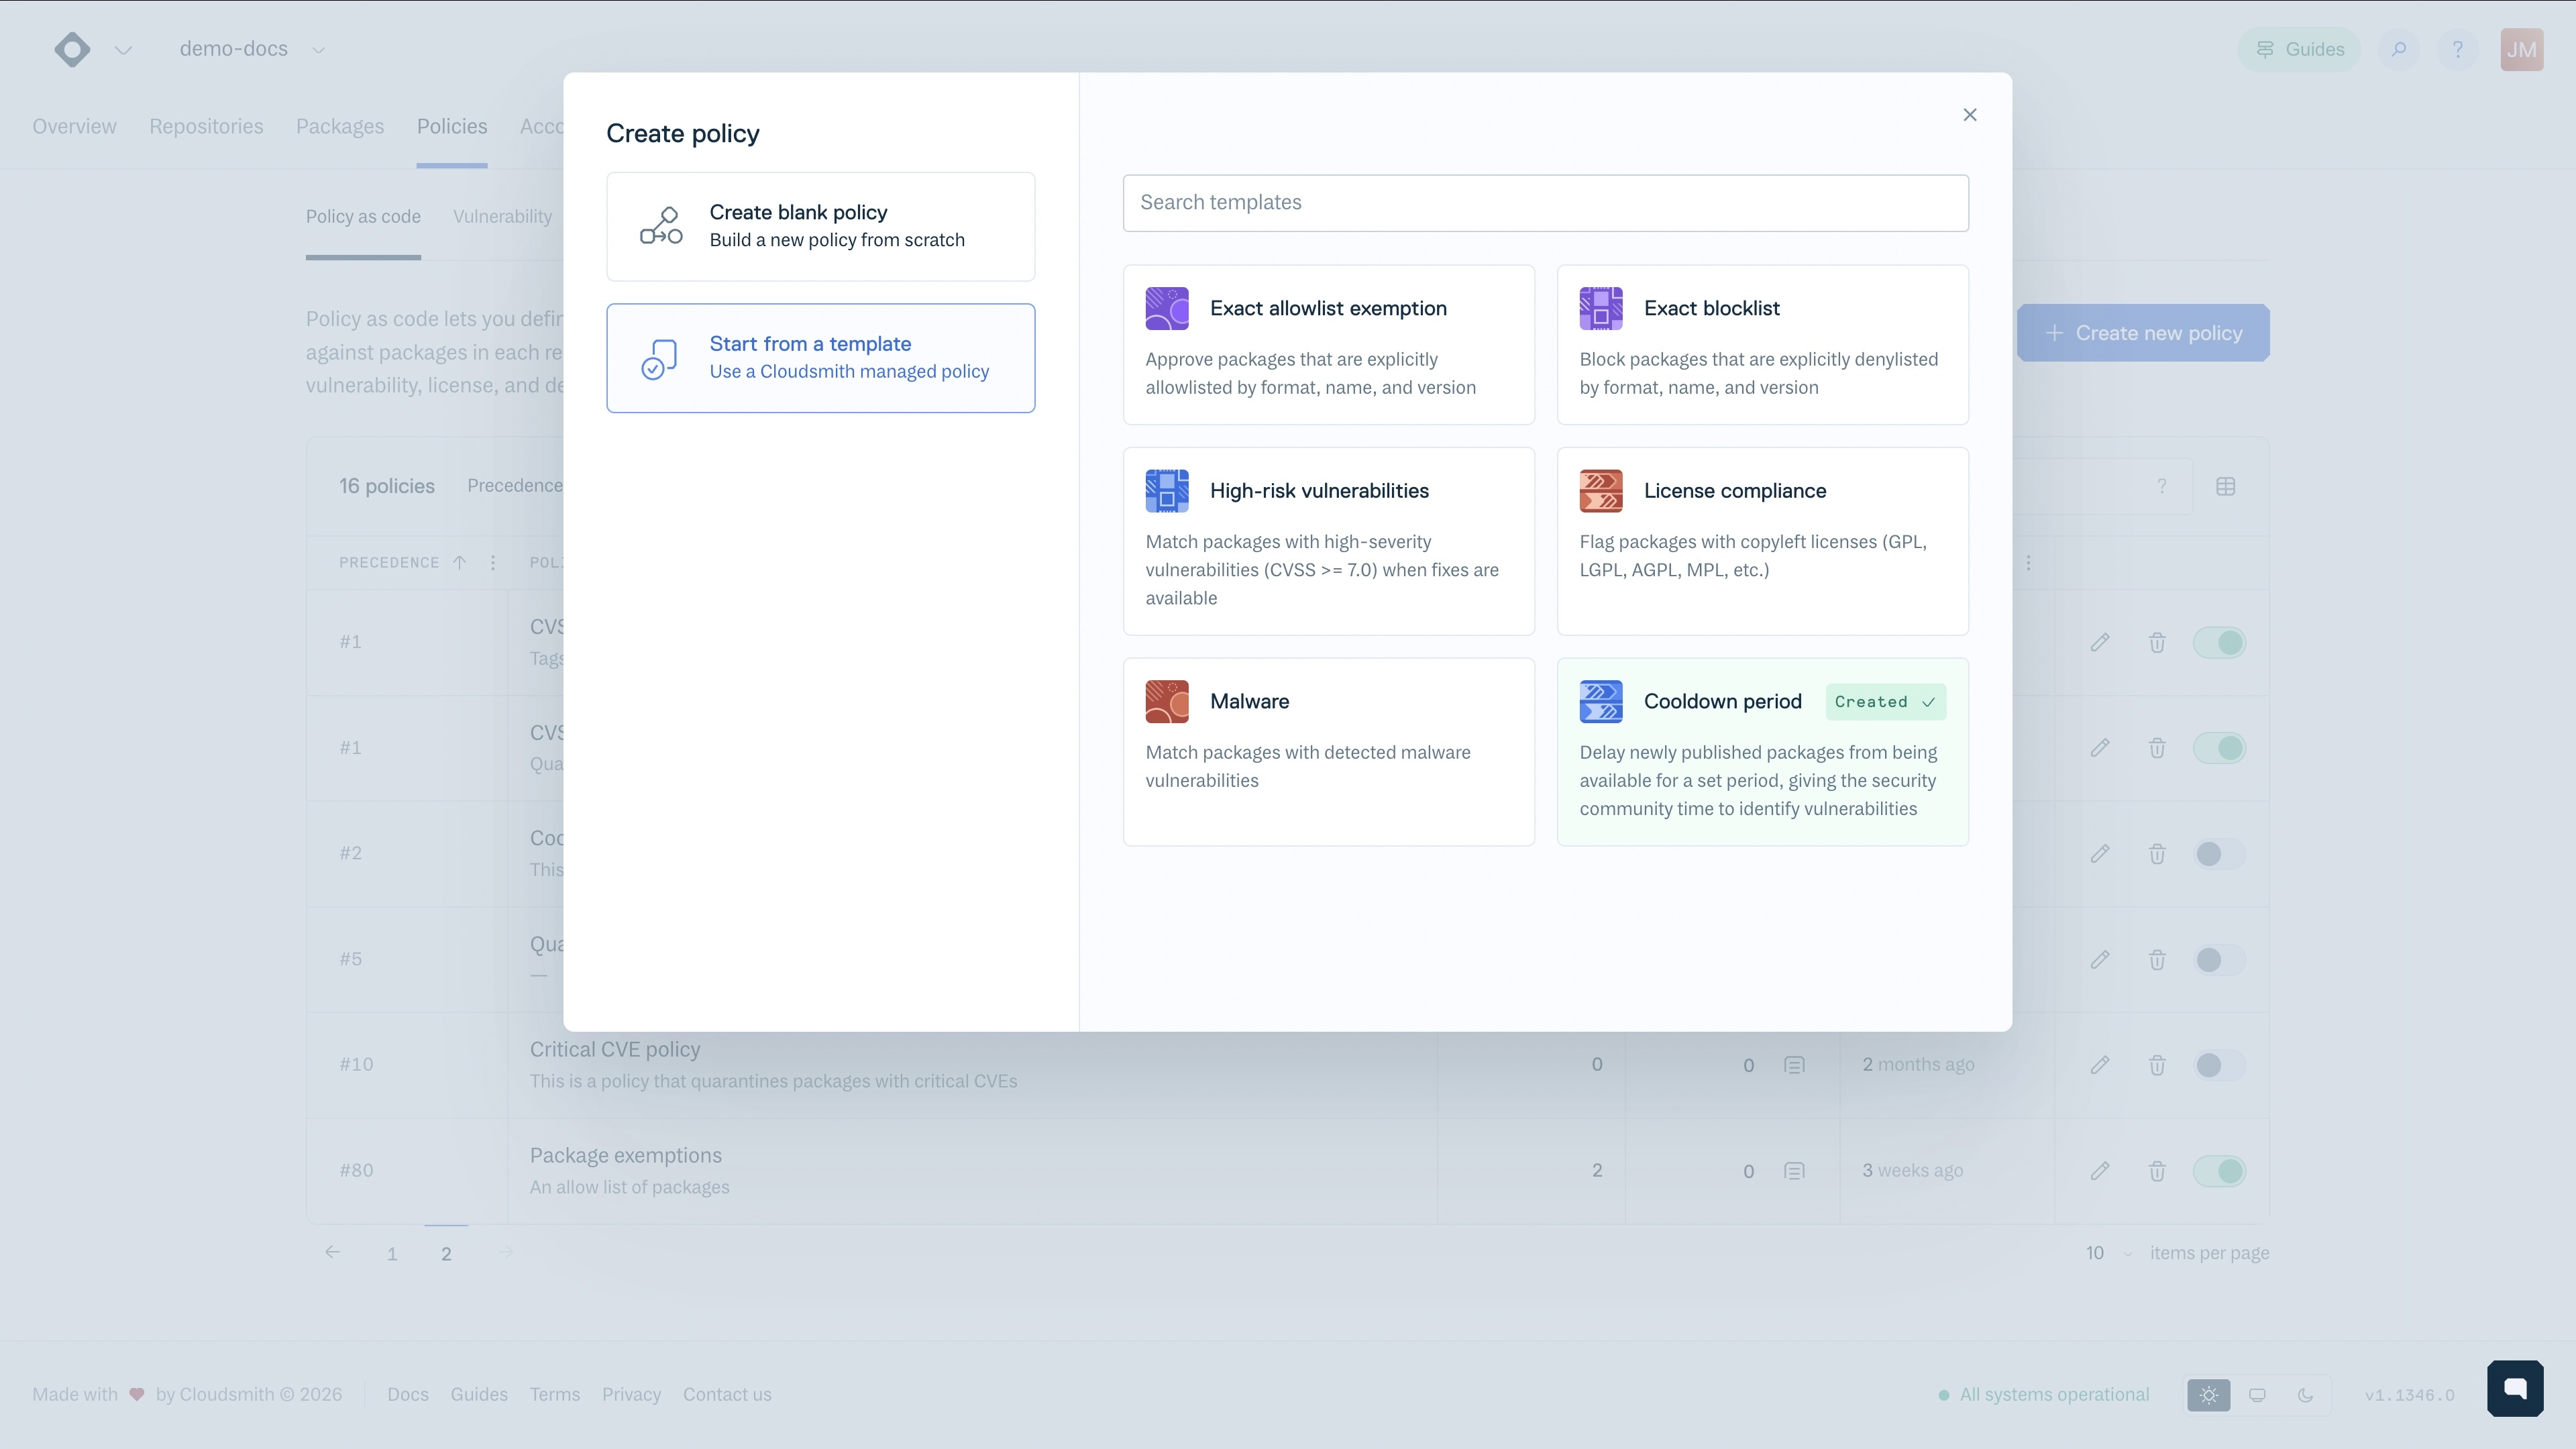2576x1449 pixels.
Task: Go to the Repositories tab
Action: pos(206,127)
